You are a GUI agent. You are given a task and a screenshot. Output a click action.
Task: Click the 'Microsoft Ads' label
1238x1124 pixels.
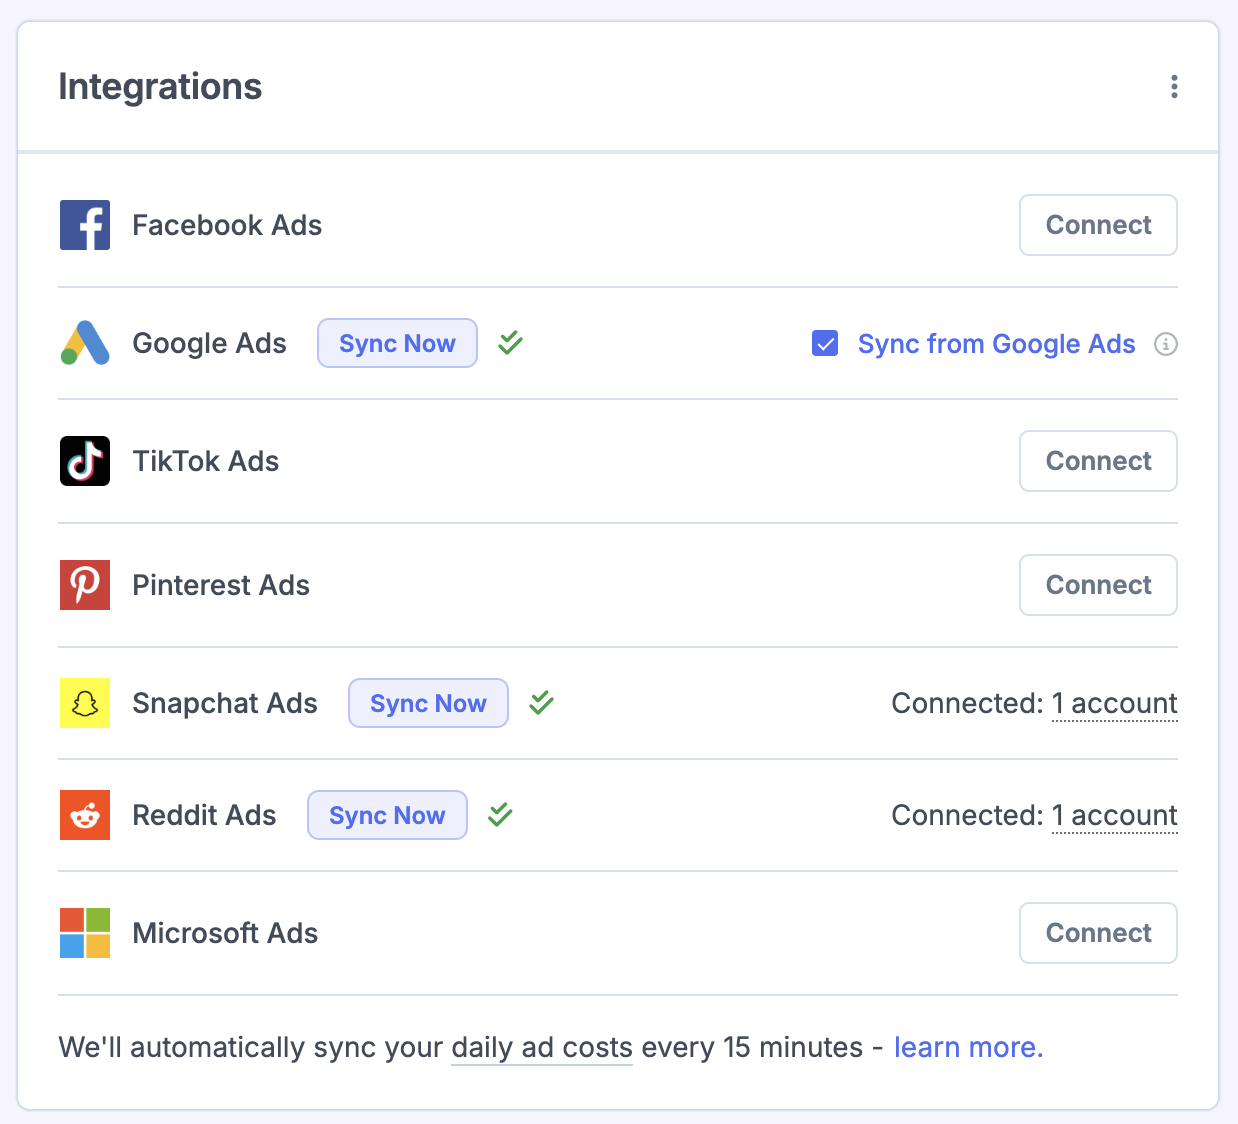(225, 933)
